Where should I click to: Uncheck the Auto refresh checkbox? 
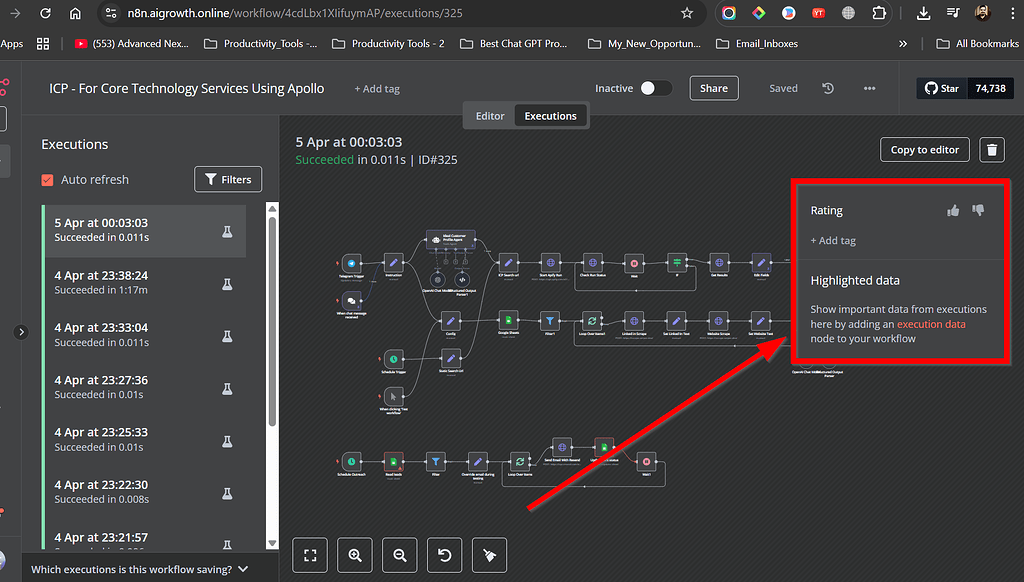47,180
